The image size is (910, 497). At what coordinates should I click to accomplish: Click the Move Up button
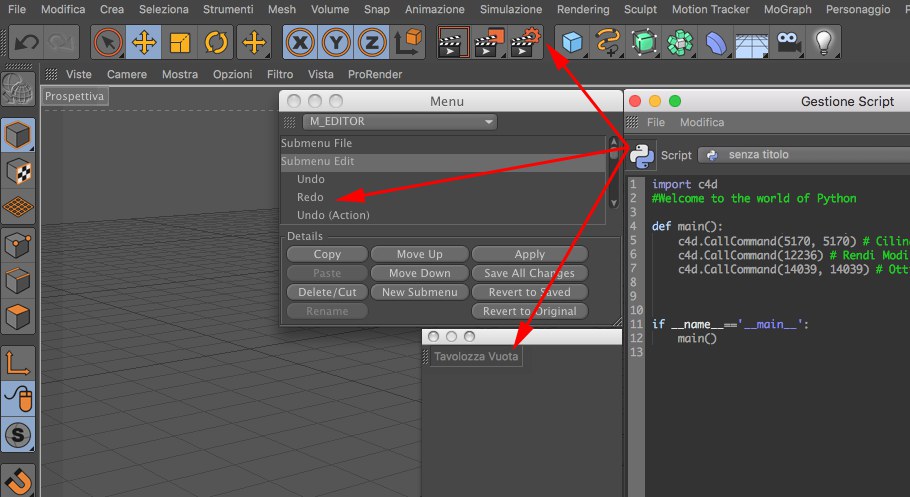pos(420,254)
